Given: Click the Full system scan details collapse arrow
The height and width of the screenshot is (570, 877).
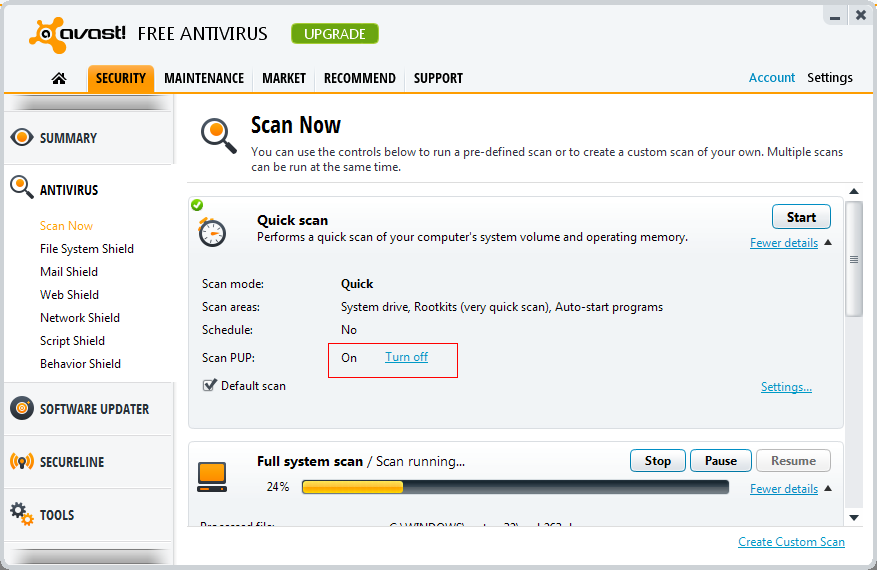Looking at the screenshot, I should point(828,488).
